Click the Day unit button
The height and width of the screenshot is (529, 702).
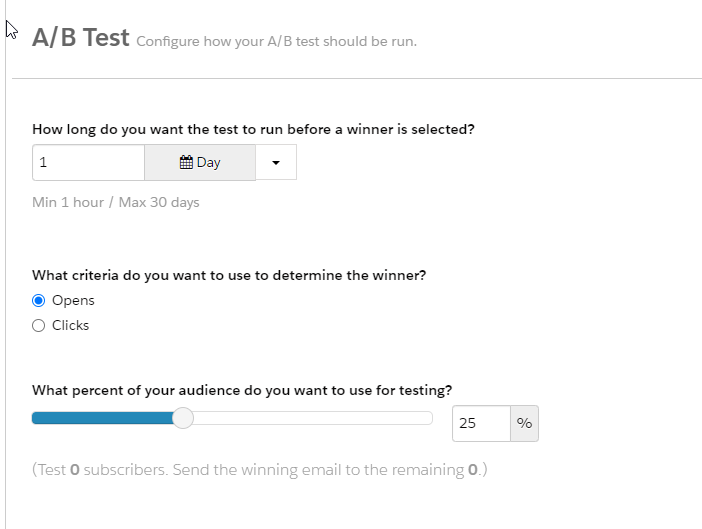(x=200, y=163)
